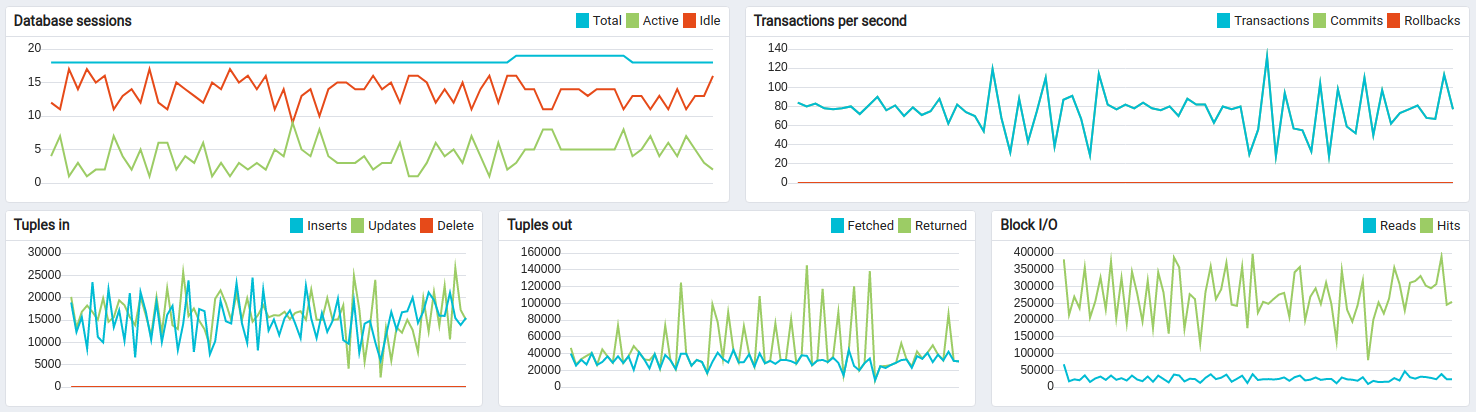Image resolution: width=1476 pixels, height=412 pixels.
Task: Toggle the Returned legend label
Action: click(940, 226)
